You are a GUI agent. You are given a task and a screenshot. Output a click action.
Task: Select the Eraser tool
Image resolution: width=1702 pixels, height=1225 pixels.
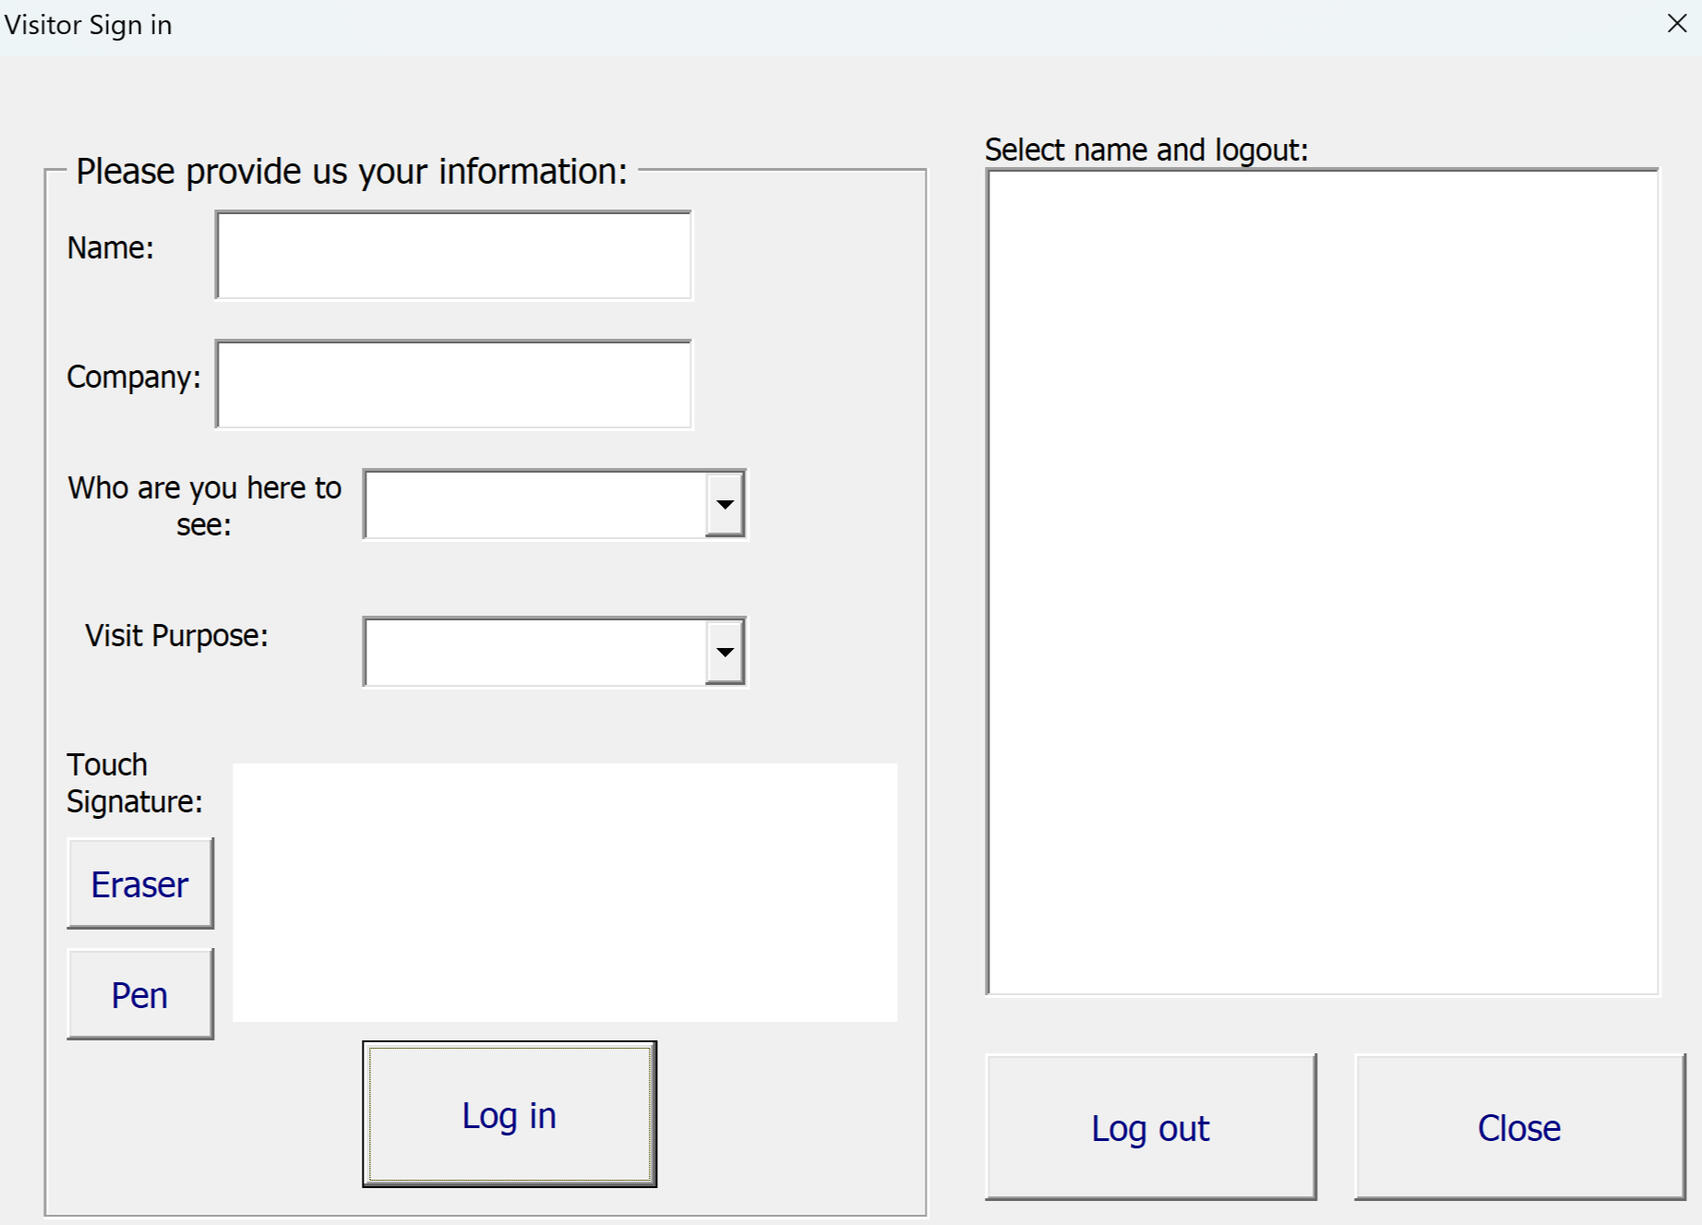coord(140,884)
